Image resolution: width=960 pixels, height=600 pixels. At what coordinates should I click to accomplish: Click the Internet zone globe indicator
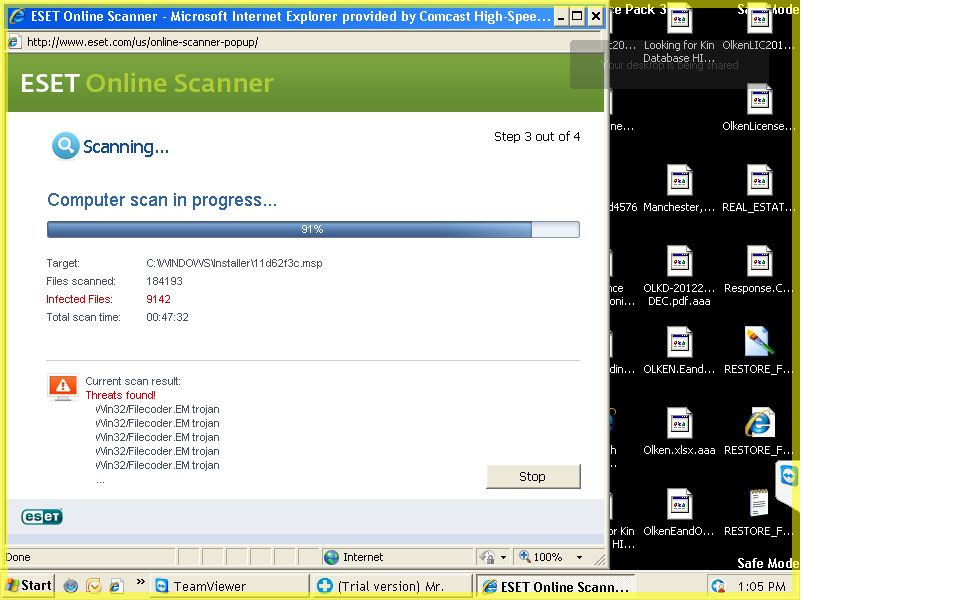click(331, 557)
